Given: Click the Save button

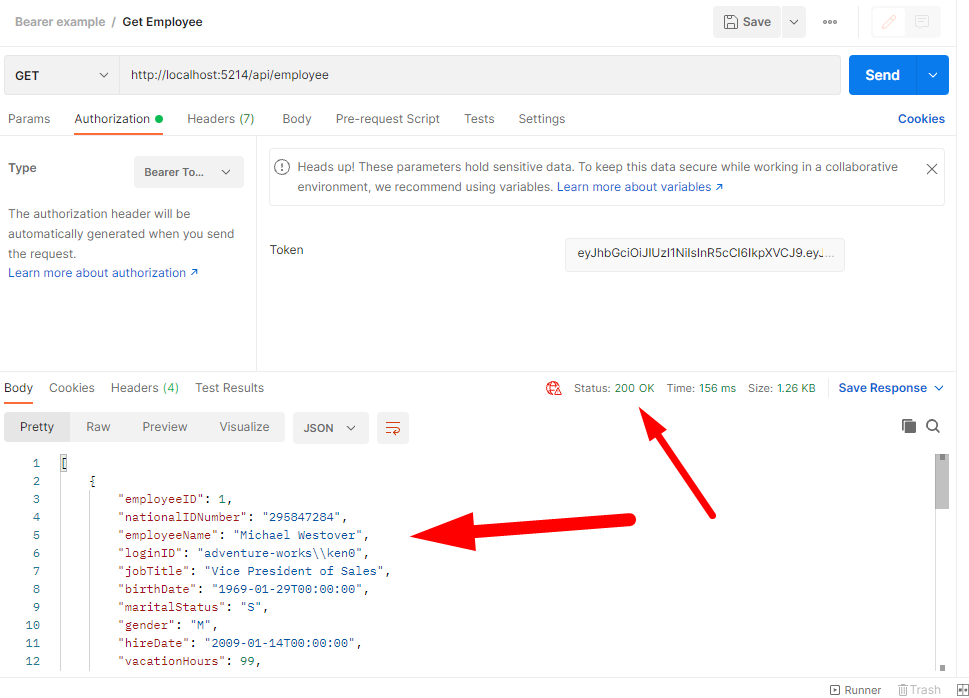Looking at the screenshot, I should coord(747,22).
